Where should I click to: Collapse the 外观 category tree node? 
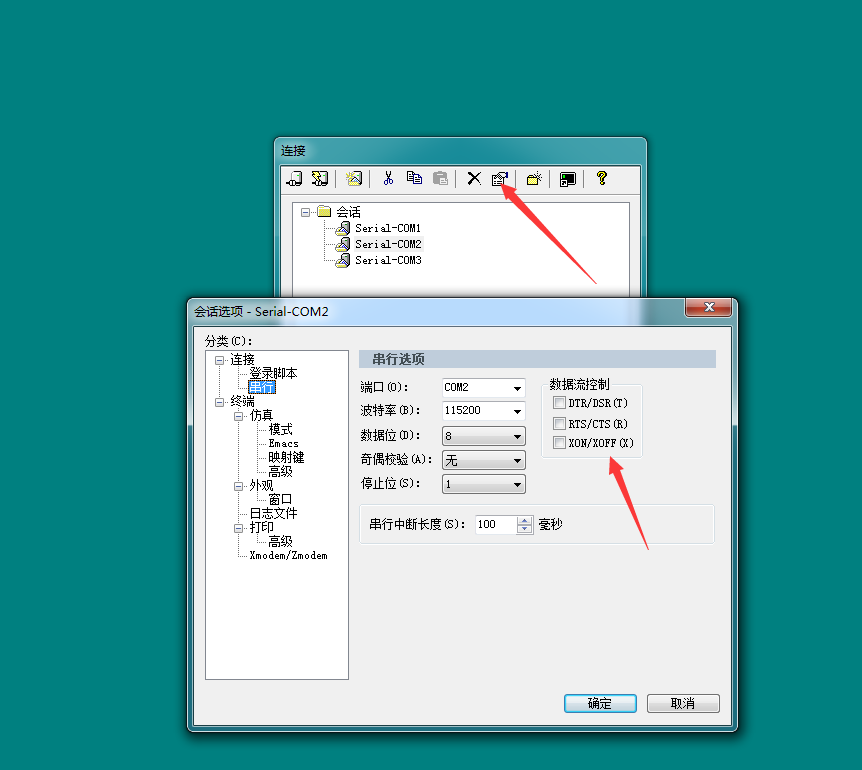(x=239, y=486)
